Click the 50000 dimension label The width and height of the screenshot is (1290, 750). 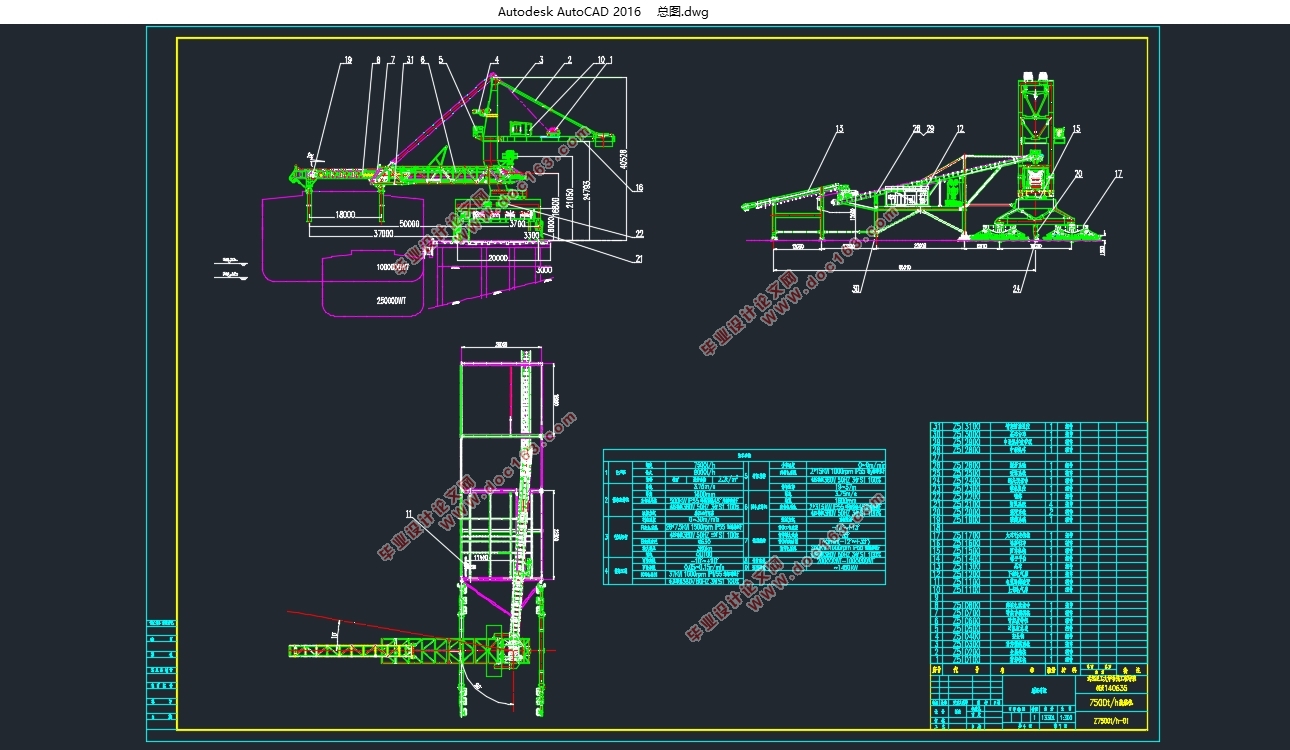tap(410, 224)
